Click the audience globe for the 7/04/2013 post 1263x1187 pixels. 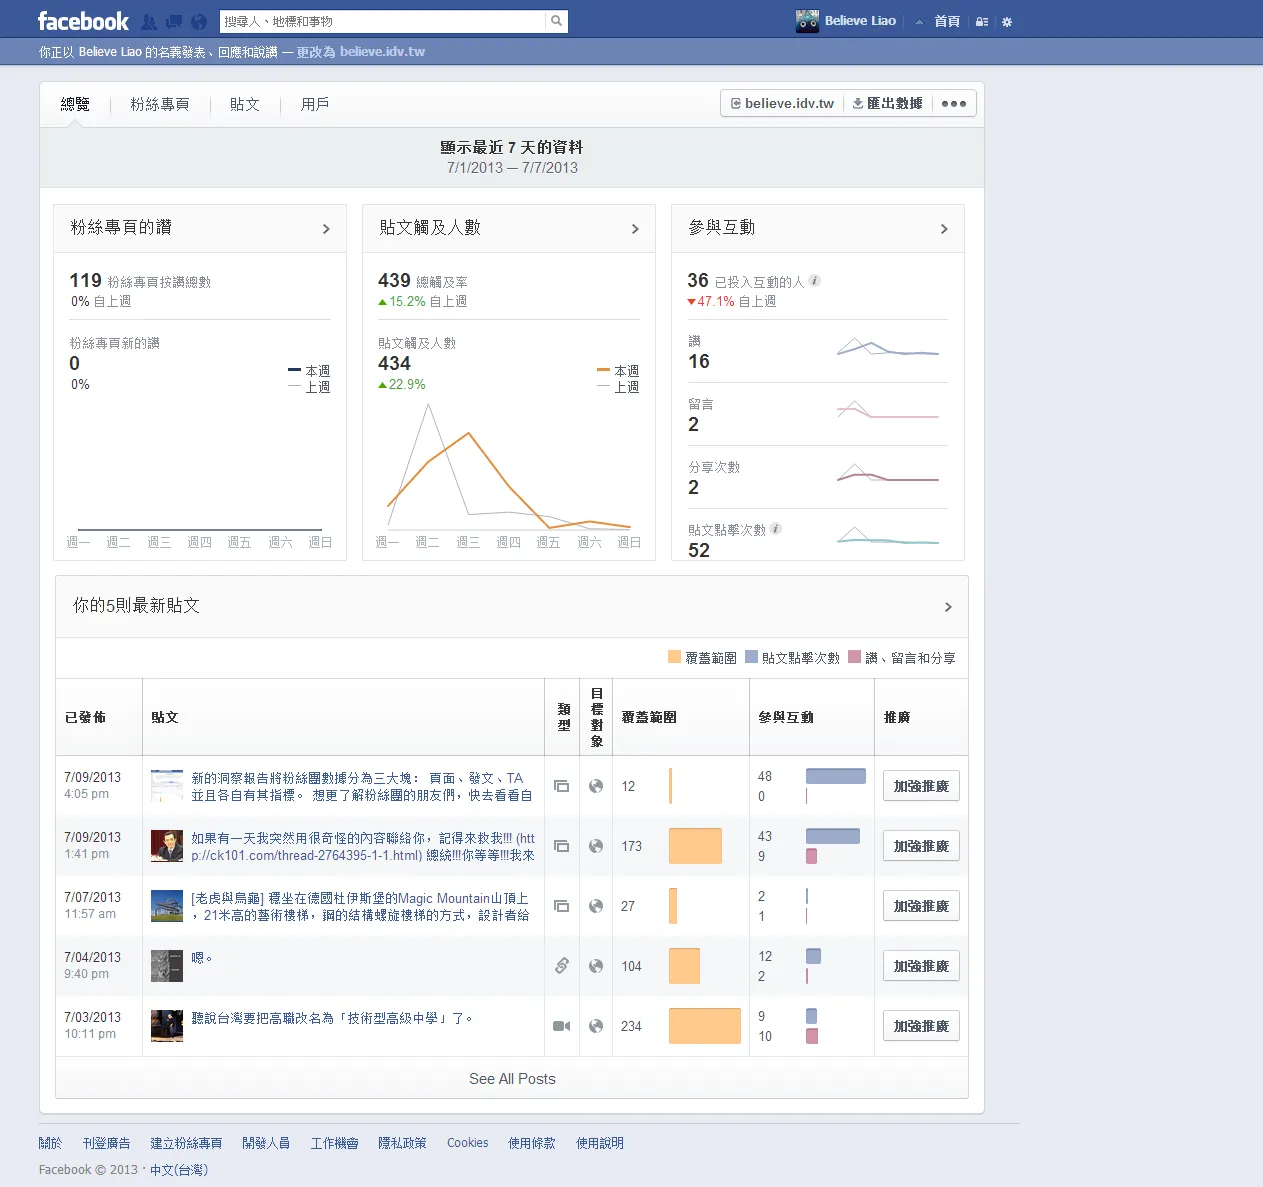(596, 966)
